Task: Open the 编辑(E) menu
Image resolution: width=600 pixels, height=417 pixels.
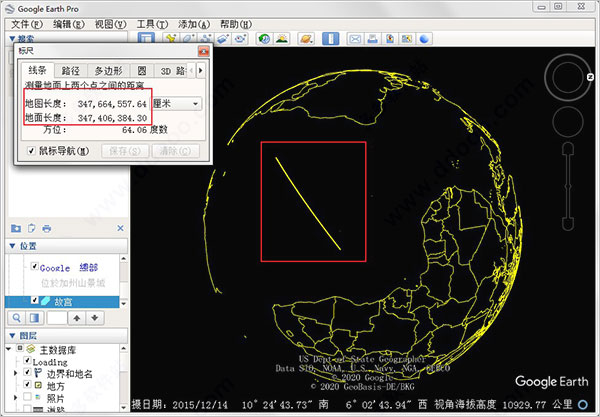Action: (x=68, y=24)
